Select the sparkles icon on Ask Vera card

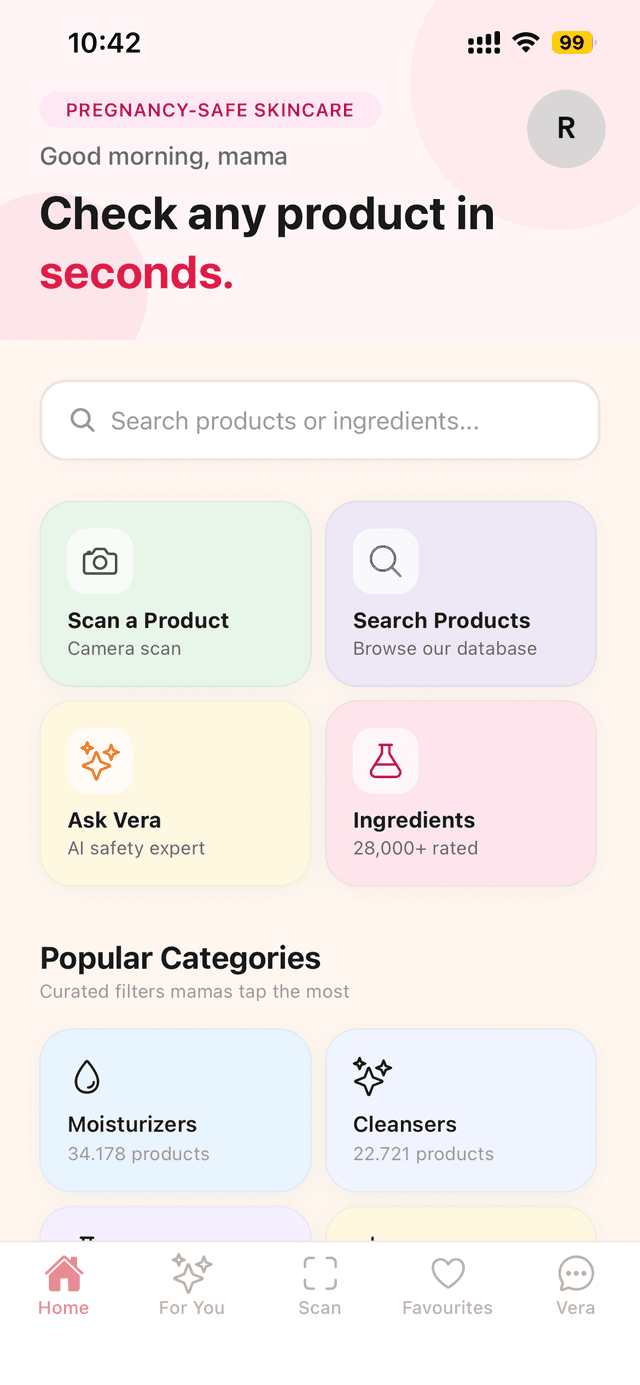coord(99,761)
